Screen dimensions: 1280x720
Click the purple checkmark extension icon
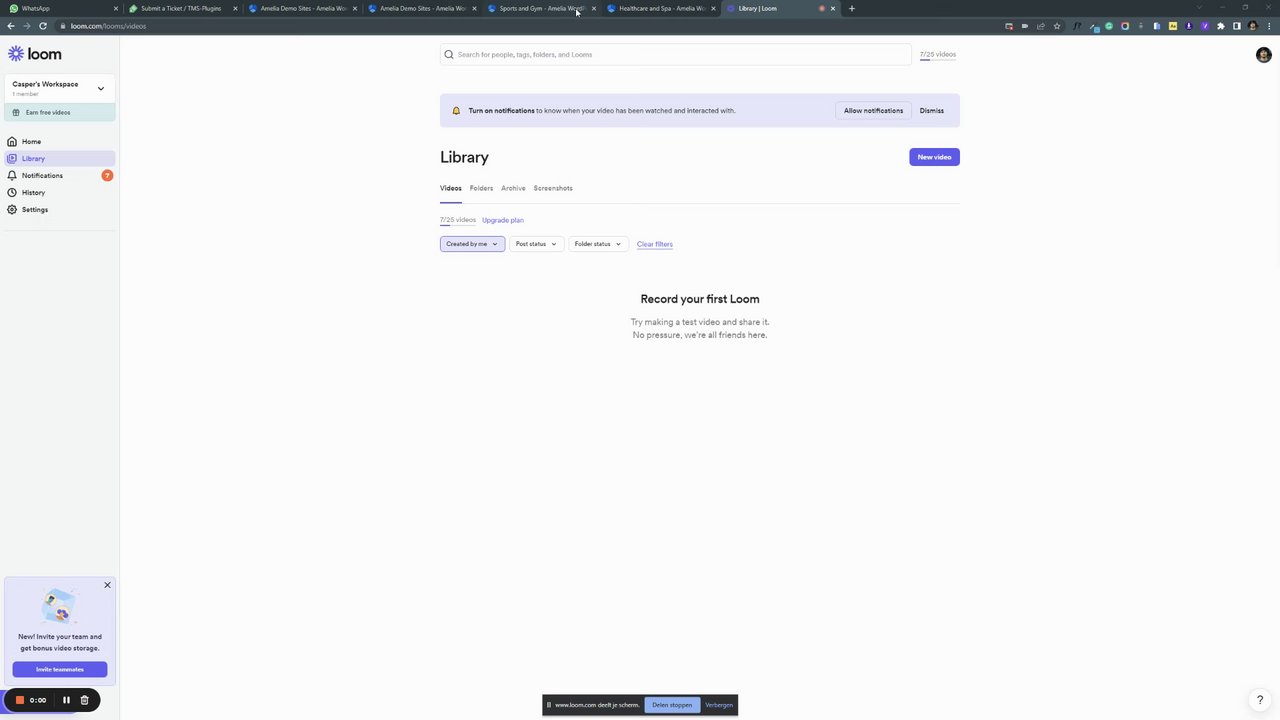click(1205, 26)
